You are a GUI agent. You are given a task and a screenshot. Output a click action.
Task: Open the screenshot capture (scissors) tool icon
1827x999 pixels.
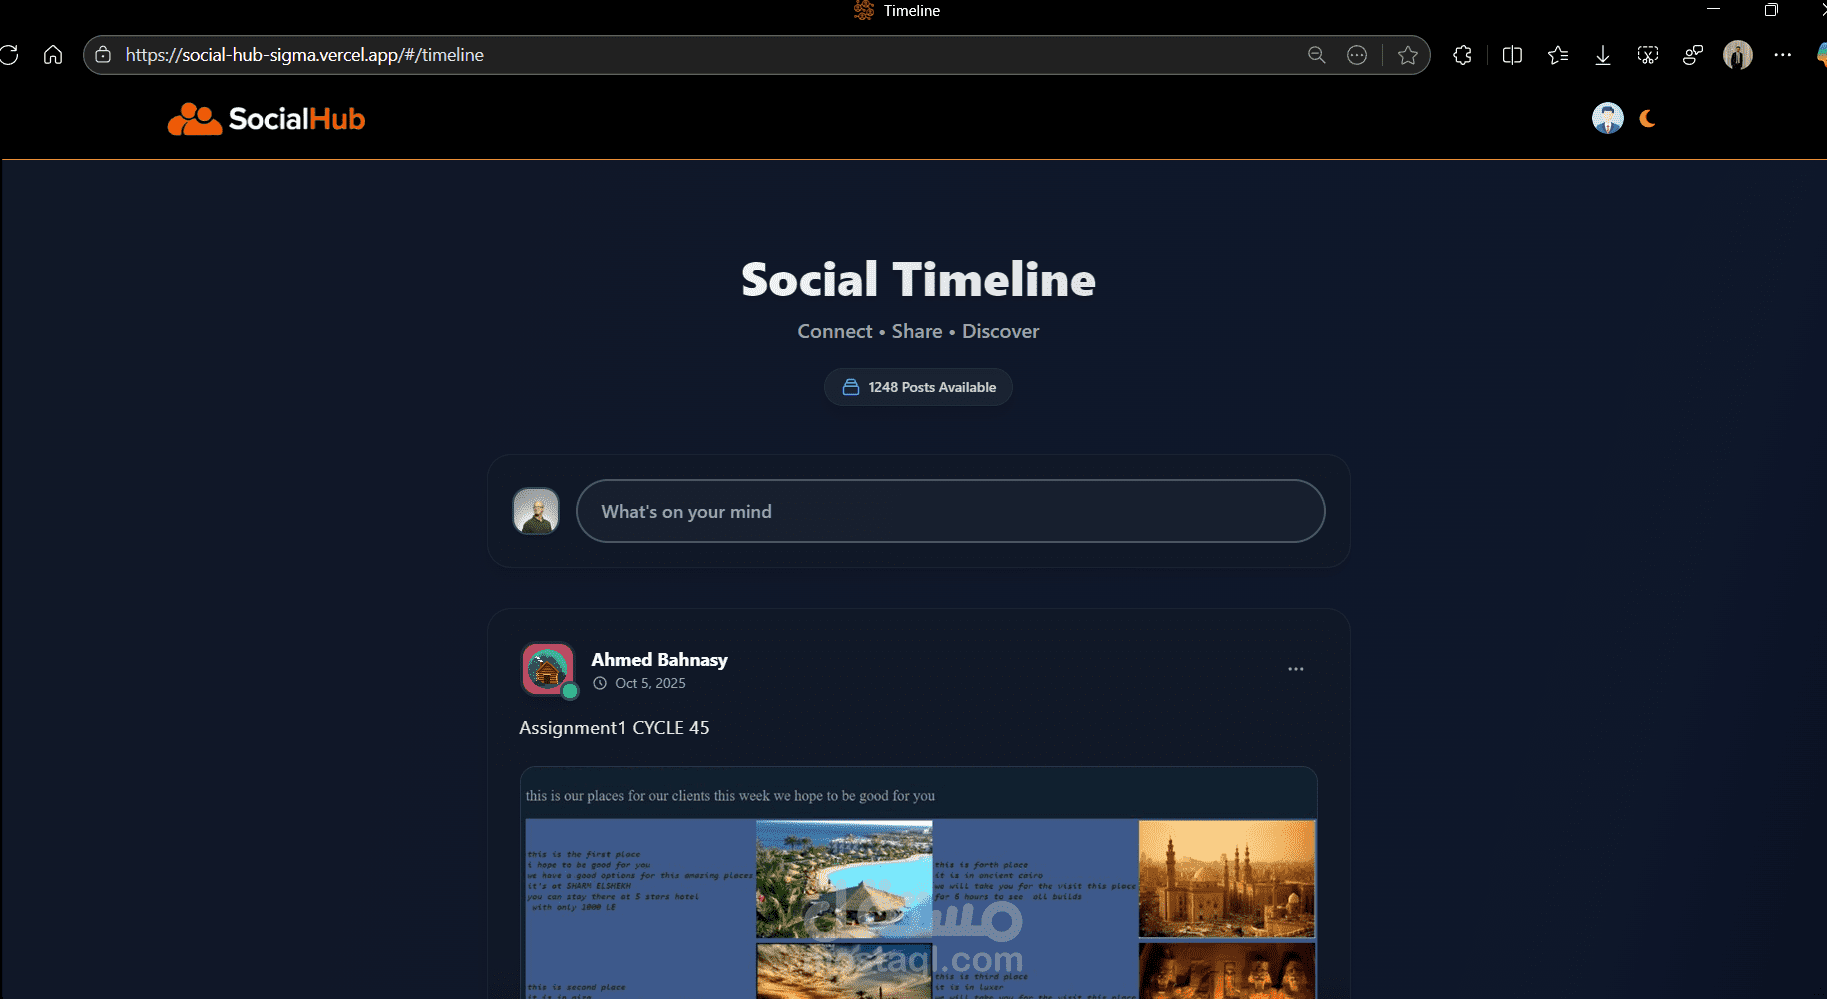pos(1647,55)
